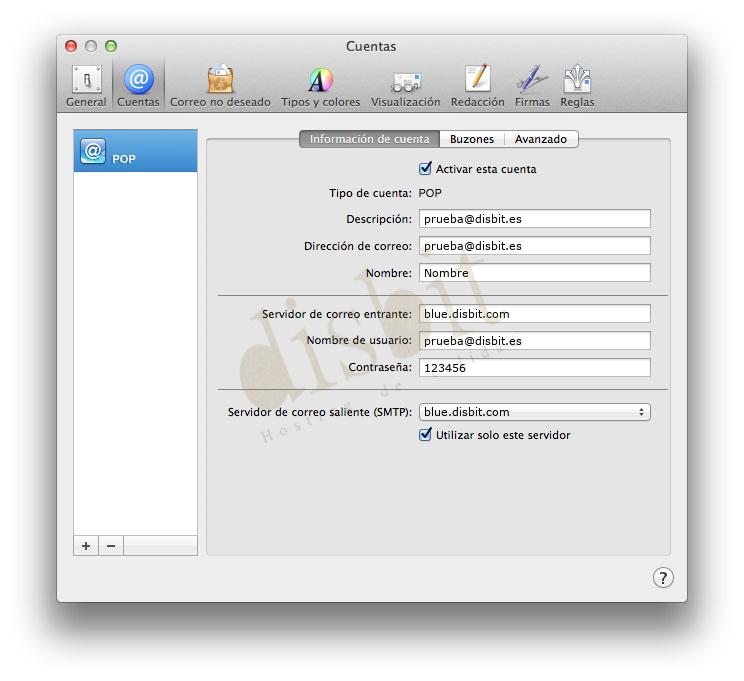
Task: Open the Firmas signatures pane
Action: (x=532, y=86)
